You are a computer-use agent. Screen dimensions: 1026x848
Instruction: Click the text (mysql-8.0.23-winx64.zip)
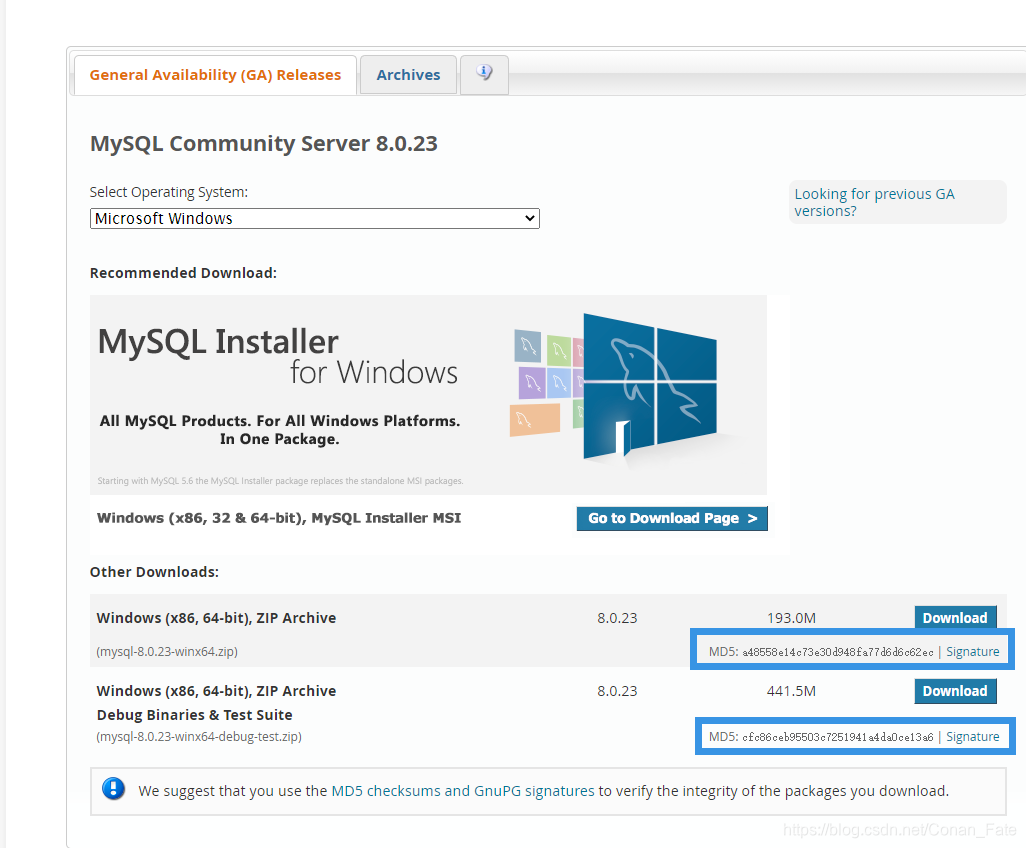(x=167, y=652)
